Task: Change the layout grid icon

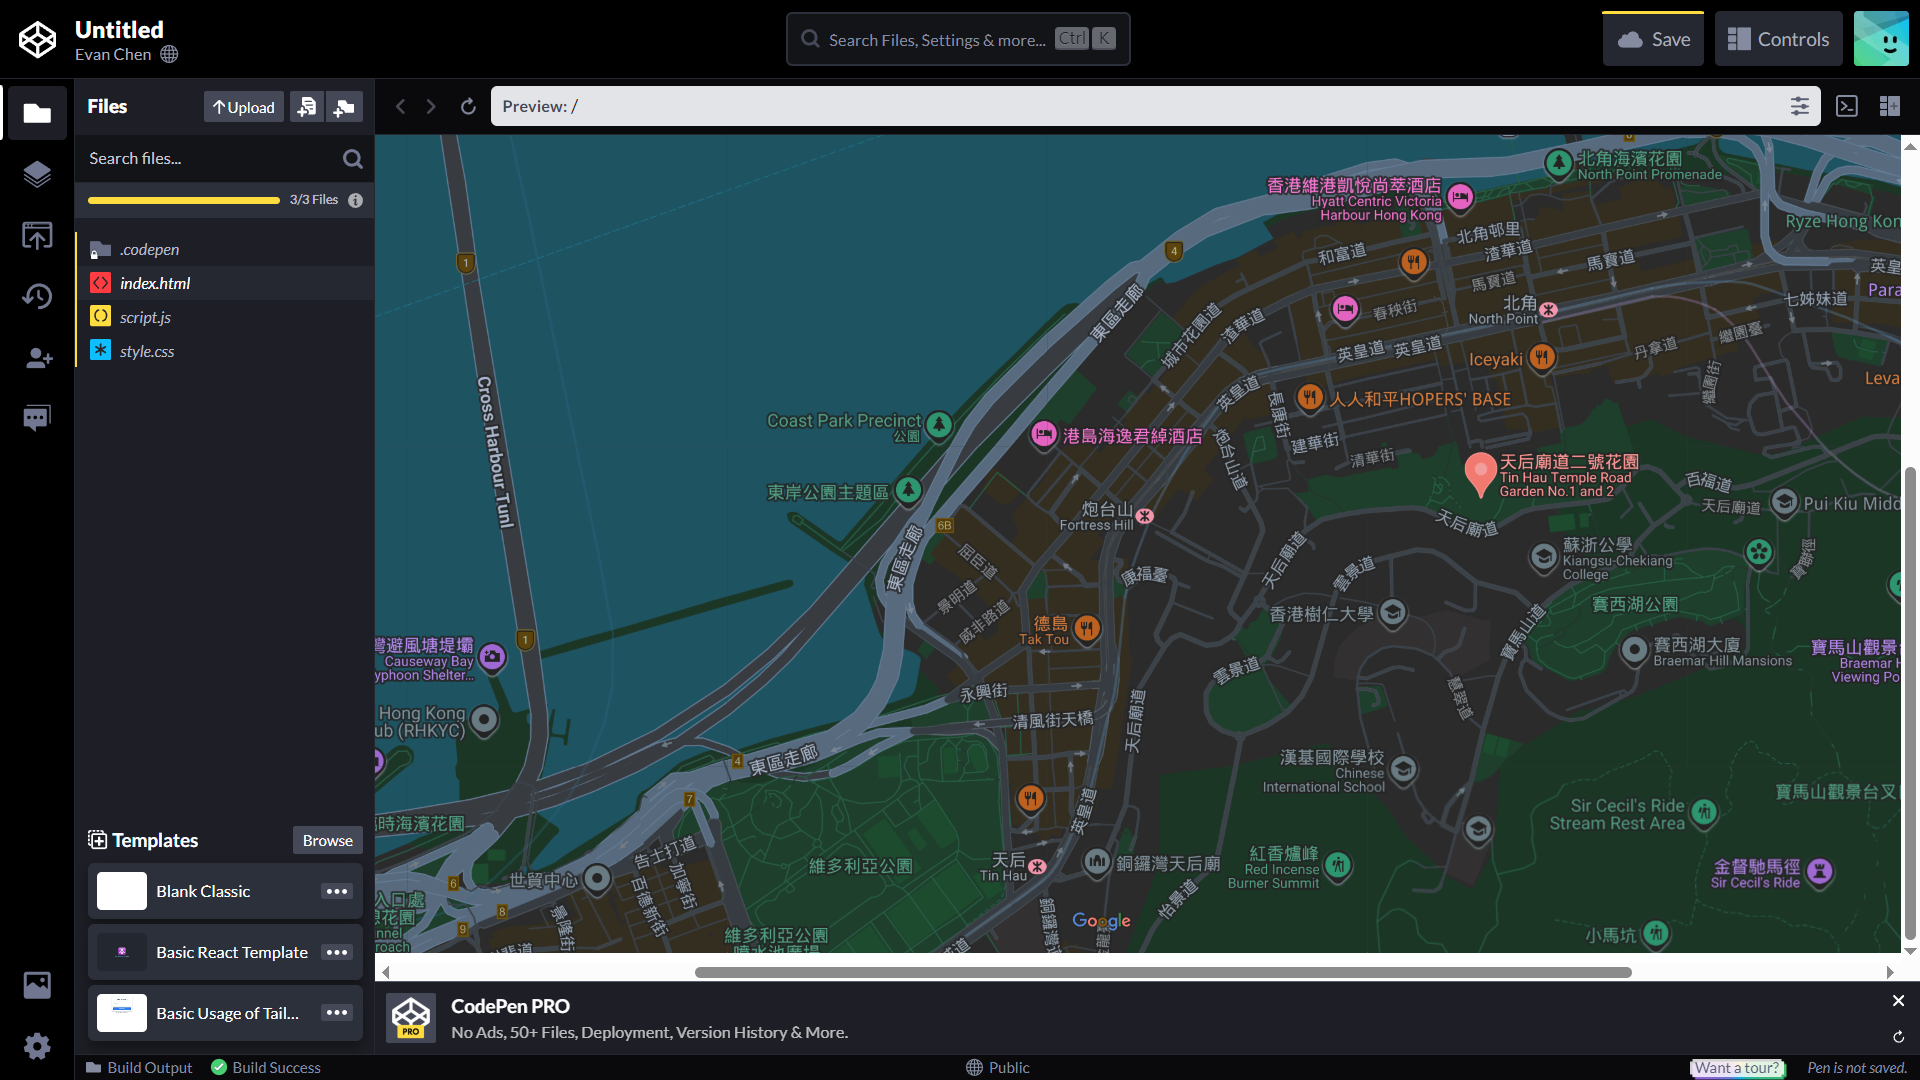Action: click(1889, 106)
